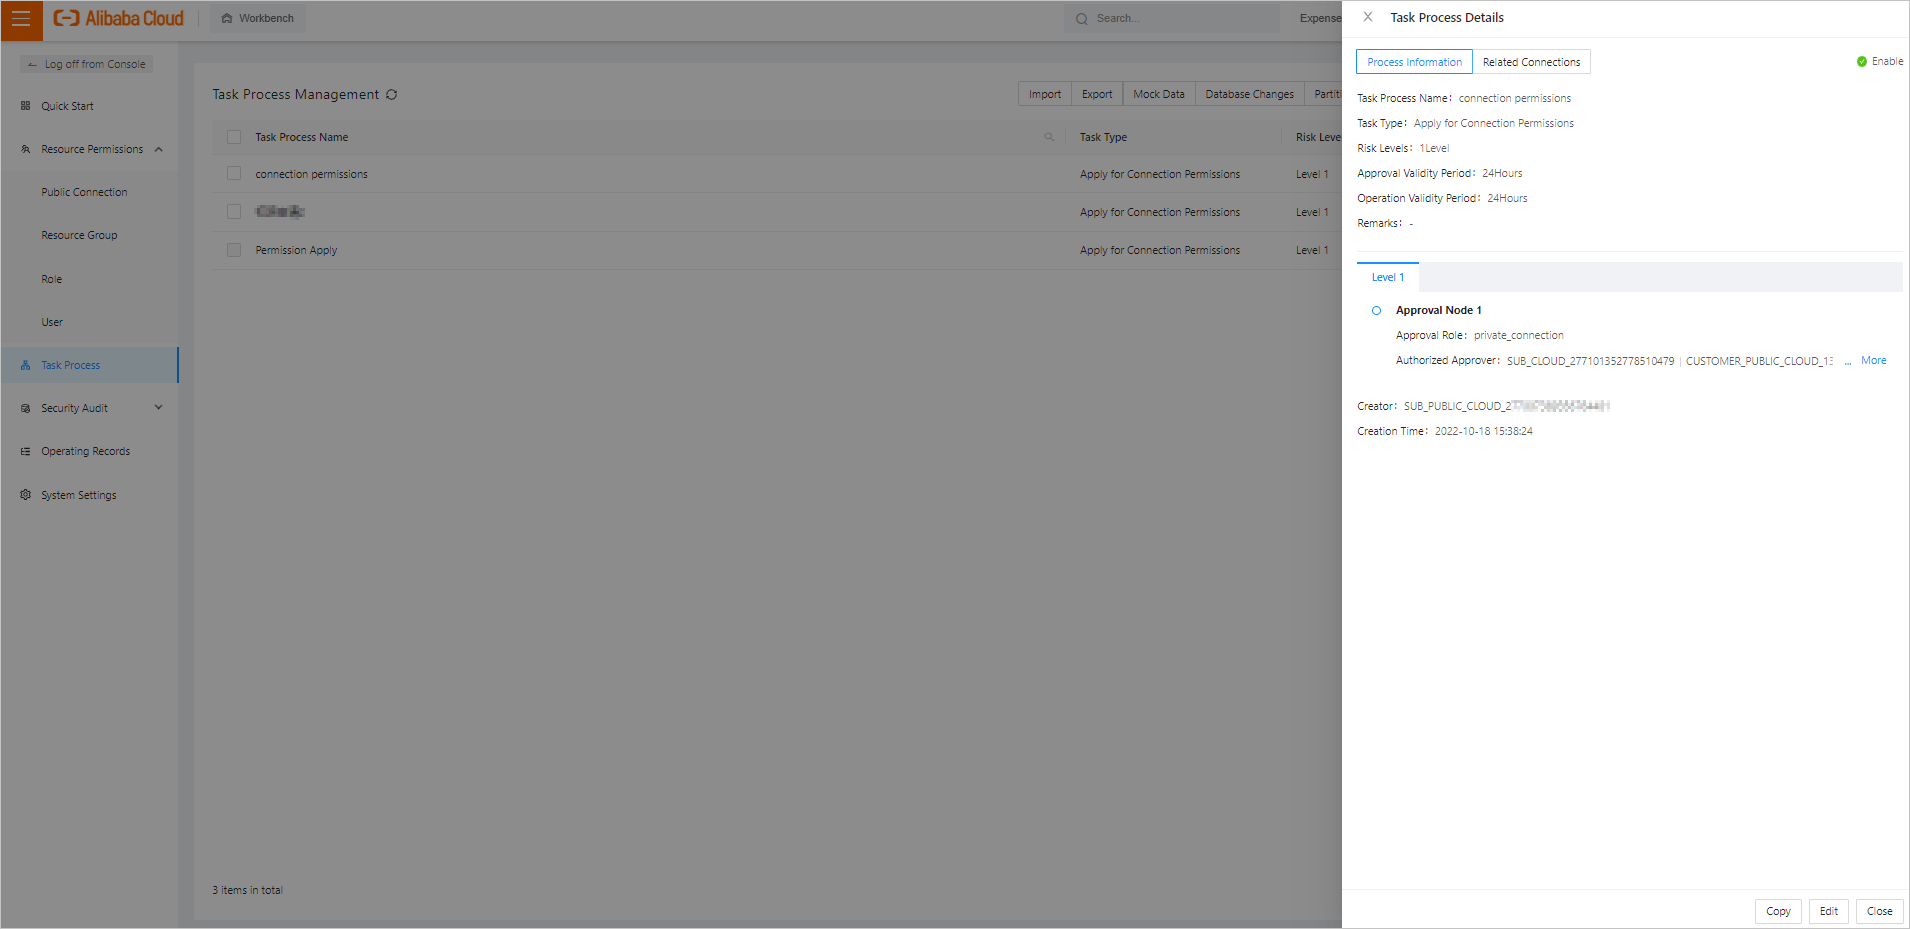The image size is (1910, 929).
Task: Show More authorized approvers
Action: pos(1873,360)
